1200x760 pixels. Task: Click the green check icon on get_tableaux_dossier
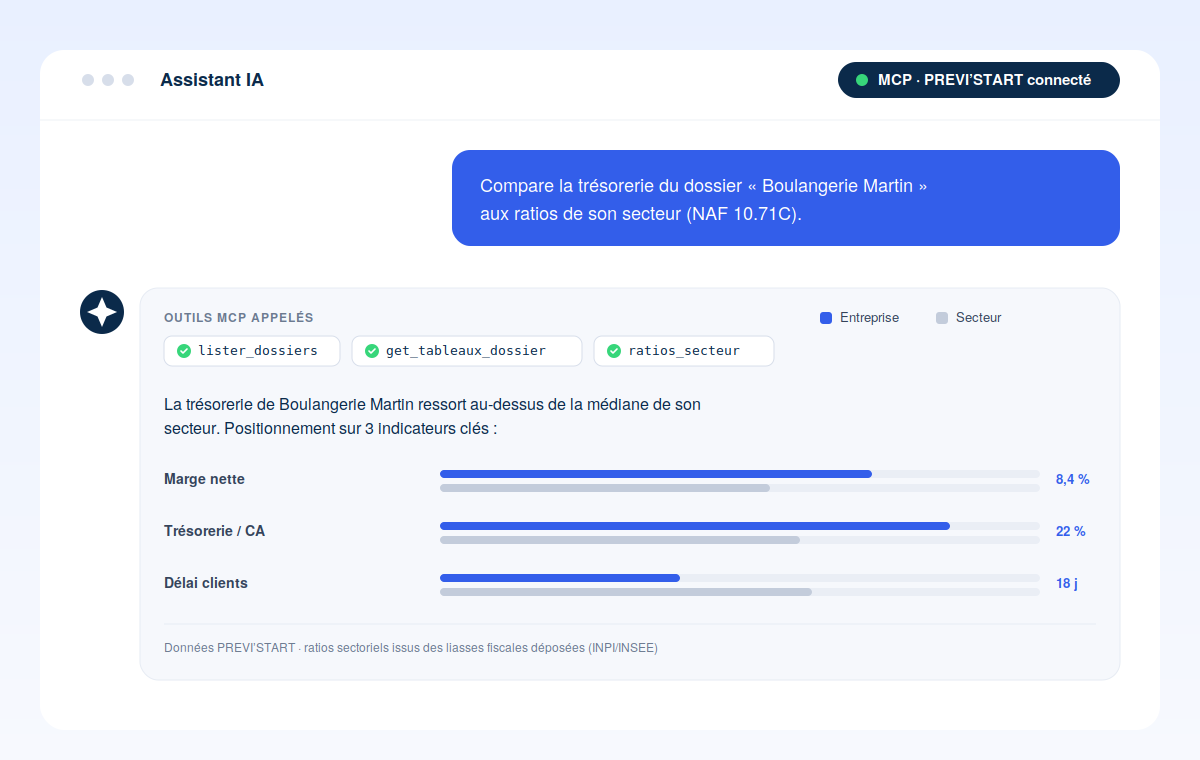pos(372,351)
